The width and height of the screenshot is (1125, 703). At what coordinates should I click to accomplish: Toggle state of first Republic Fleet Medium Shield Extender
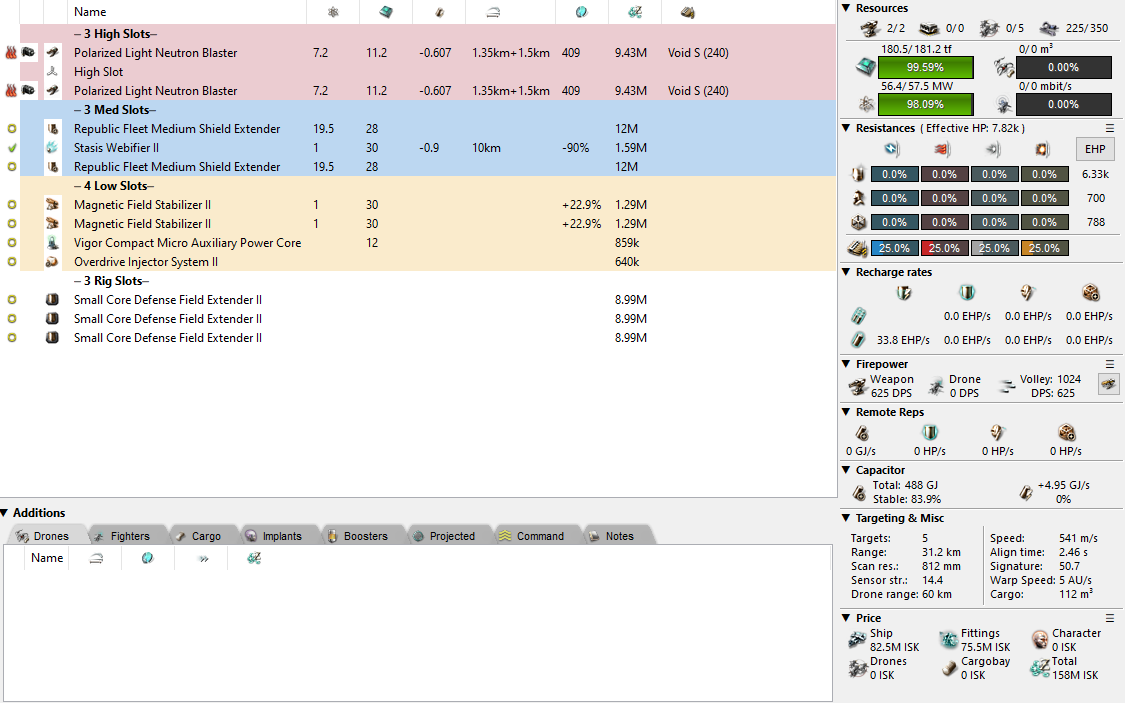(11, 129)
